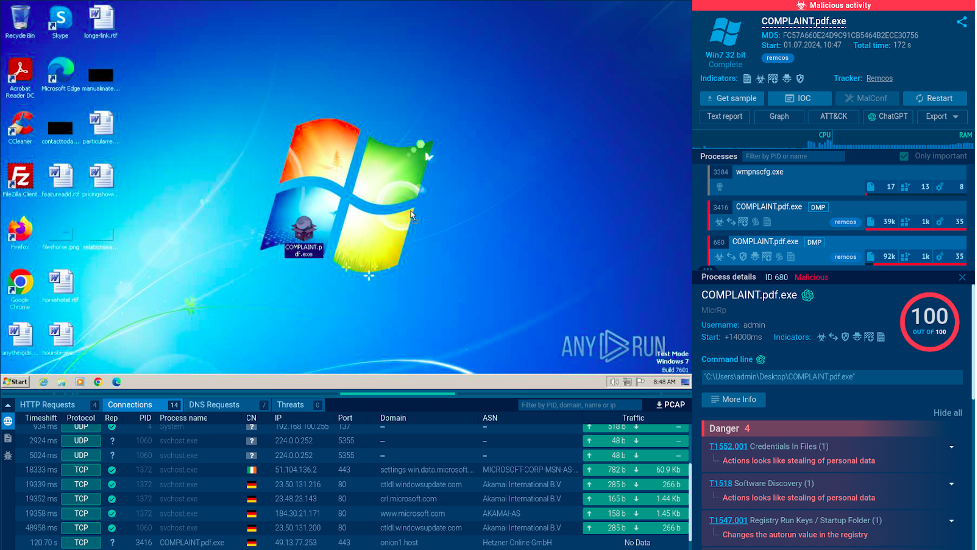Viewport: 977px width, 550px height.
Task: Click the Command line path field
Action: point(832,377)
